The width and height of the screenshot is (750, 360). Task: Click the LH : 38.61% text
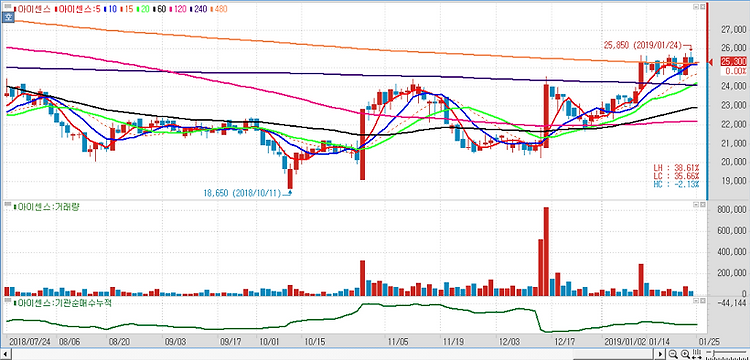tap(676, 169)
